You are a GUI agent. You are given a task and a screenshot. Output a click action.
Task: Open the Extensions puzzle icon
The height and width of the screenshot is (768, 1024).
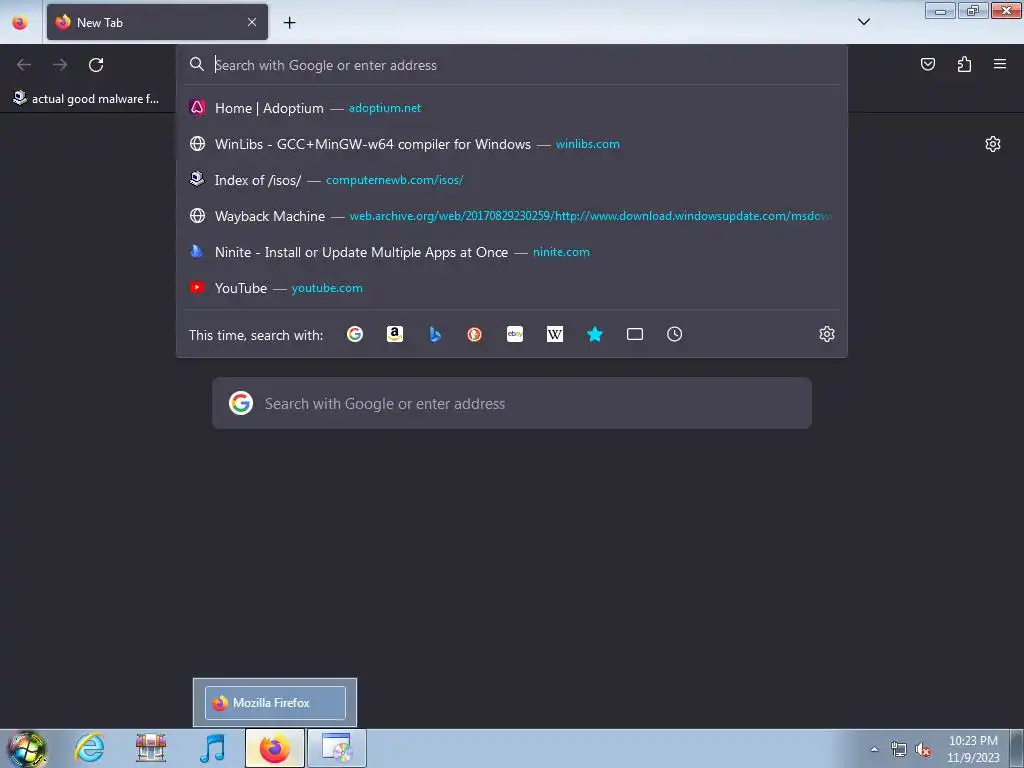[x=964, y=64]
